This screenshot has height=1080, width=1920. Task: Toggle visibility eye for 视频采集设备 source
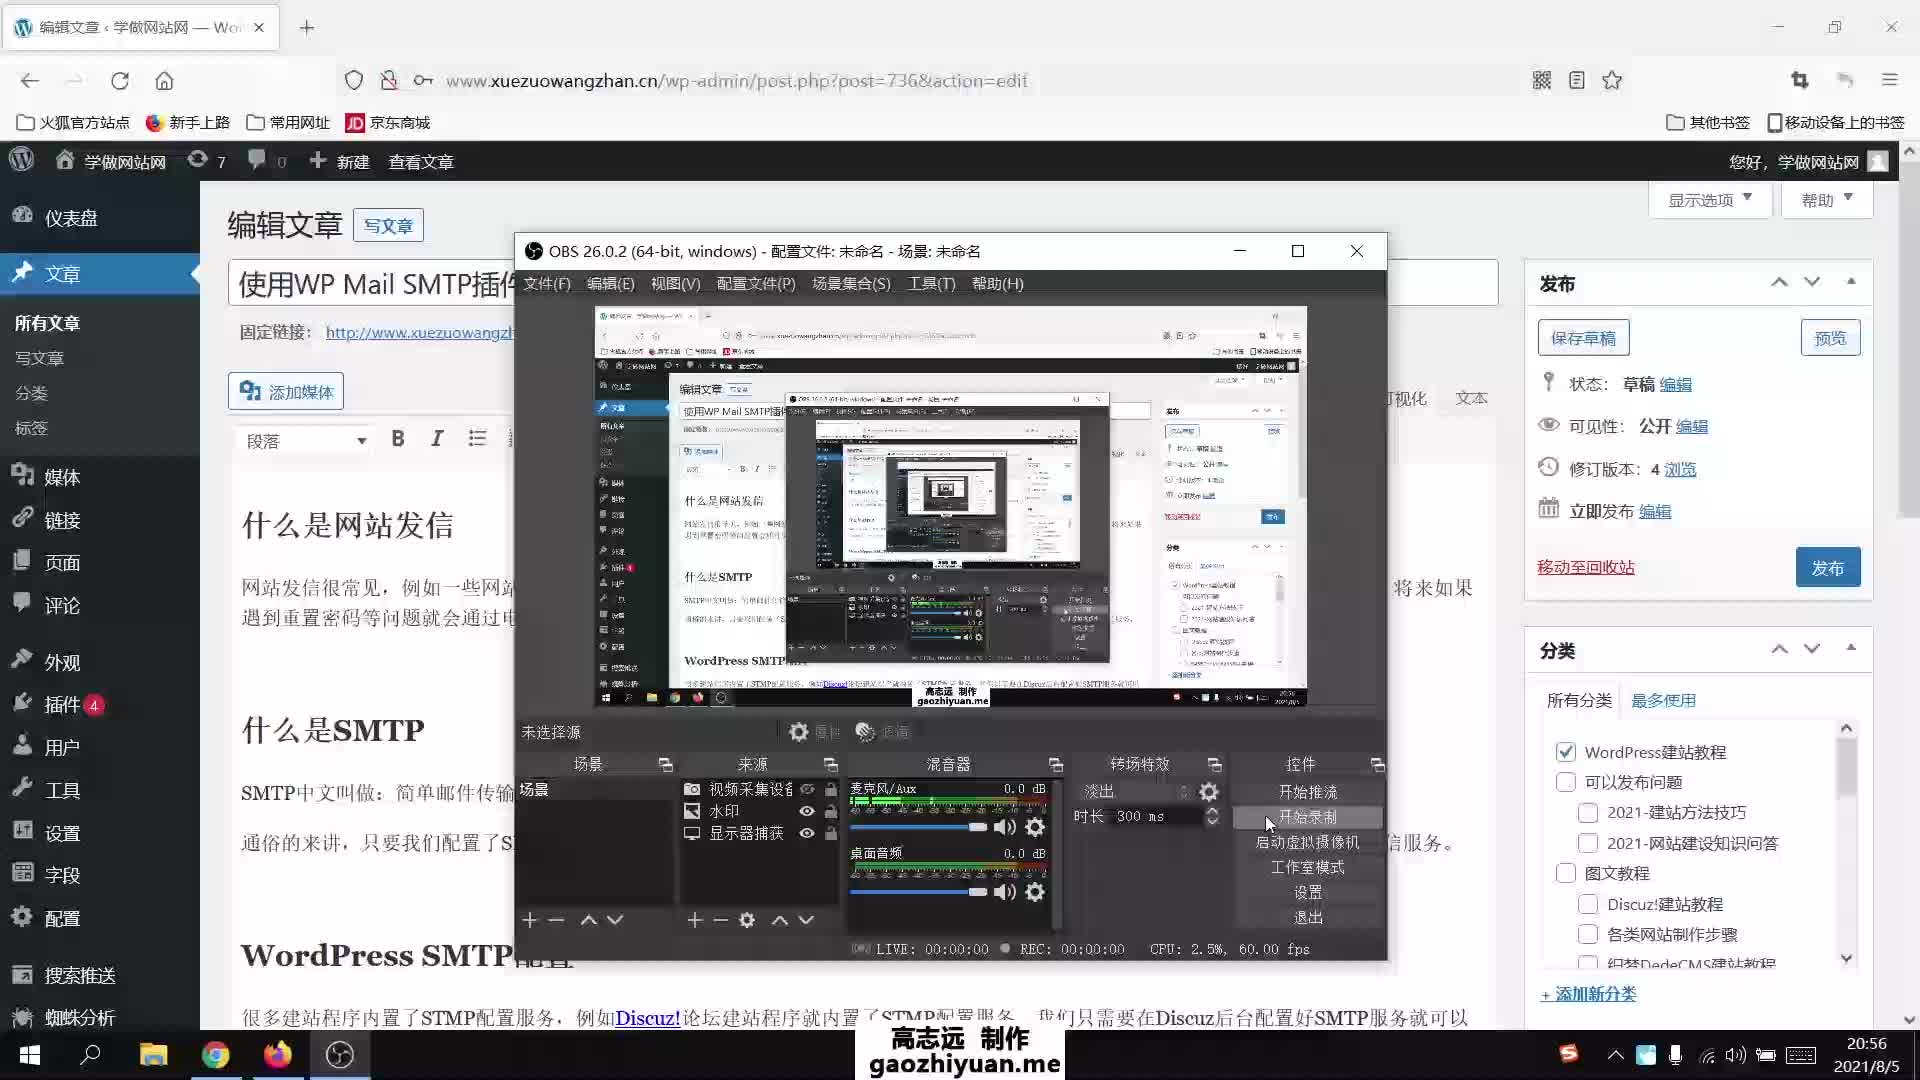(x=806, y=789)
